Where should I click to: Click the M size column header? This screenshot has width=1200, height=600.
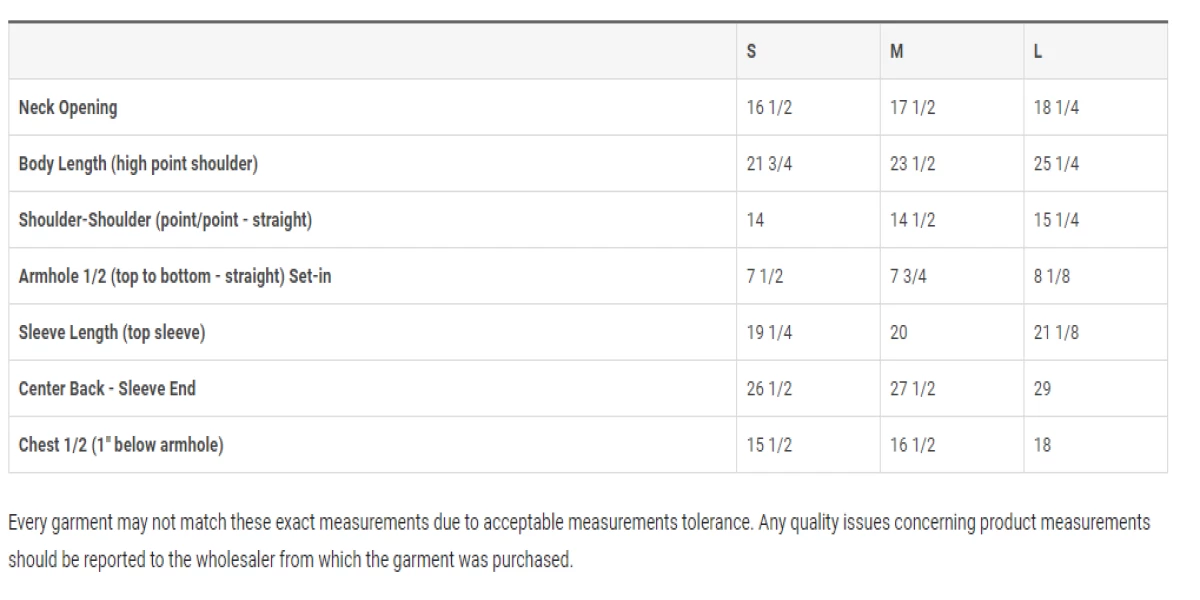coord(897,52)
